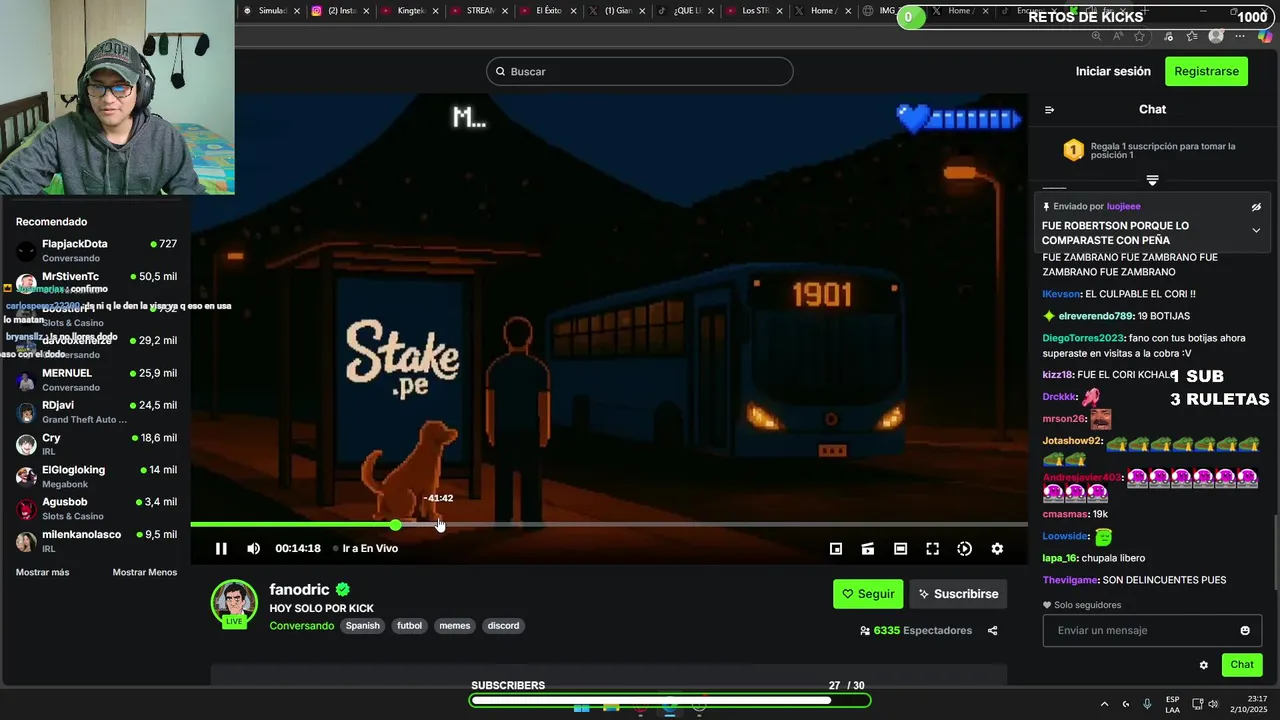Mute the video player volume

253,548
